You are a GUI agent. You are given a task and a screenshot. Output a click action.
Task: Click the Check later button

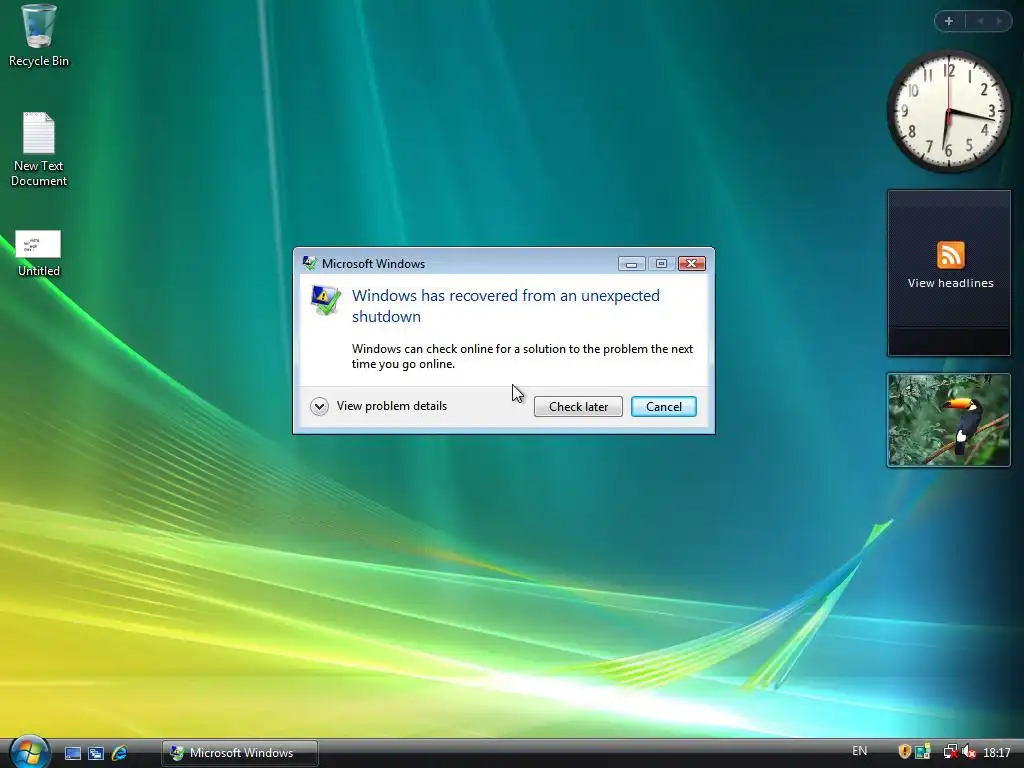point(578,406)
